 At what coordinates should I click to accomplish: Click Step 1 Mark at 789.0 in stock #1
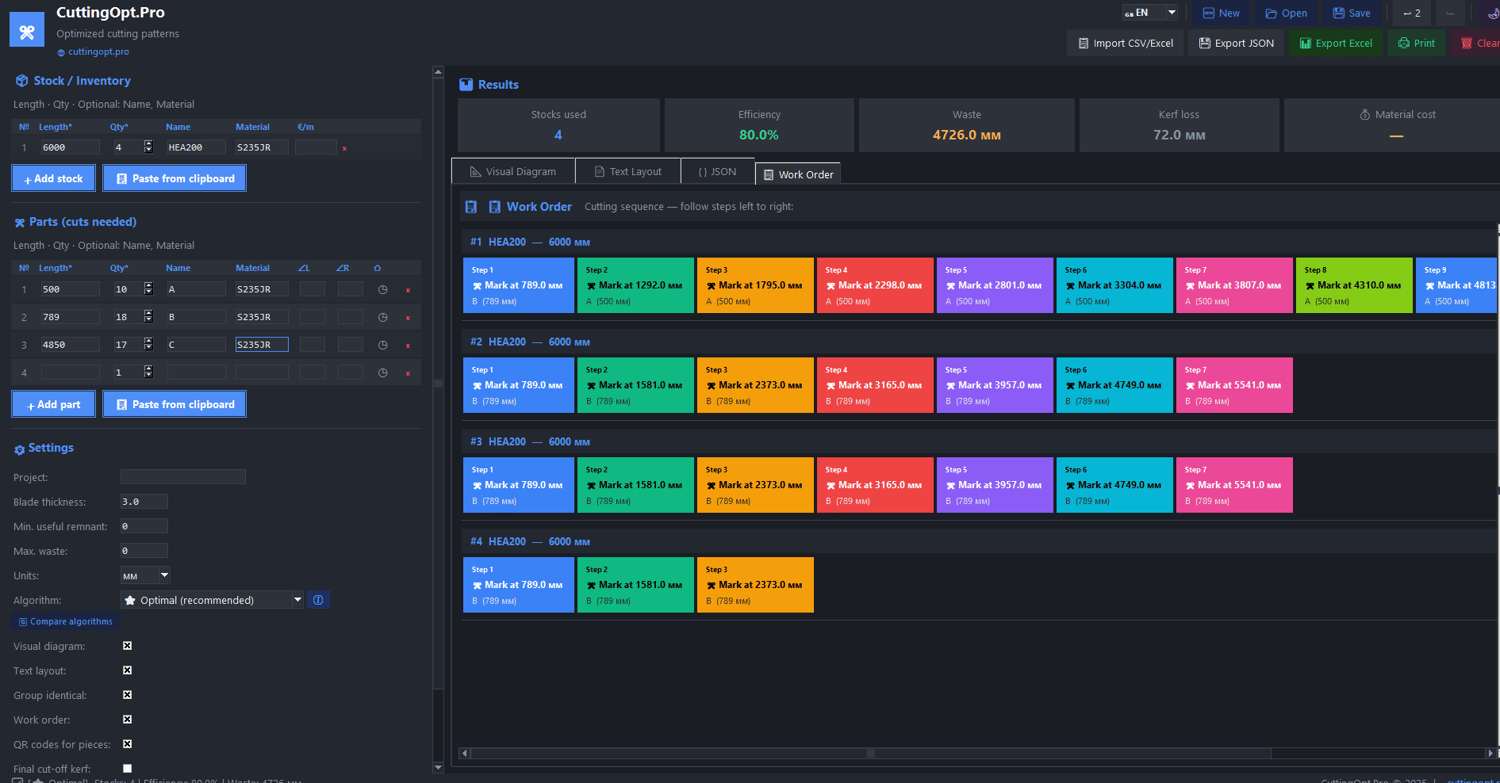pos(519,286)
